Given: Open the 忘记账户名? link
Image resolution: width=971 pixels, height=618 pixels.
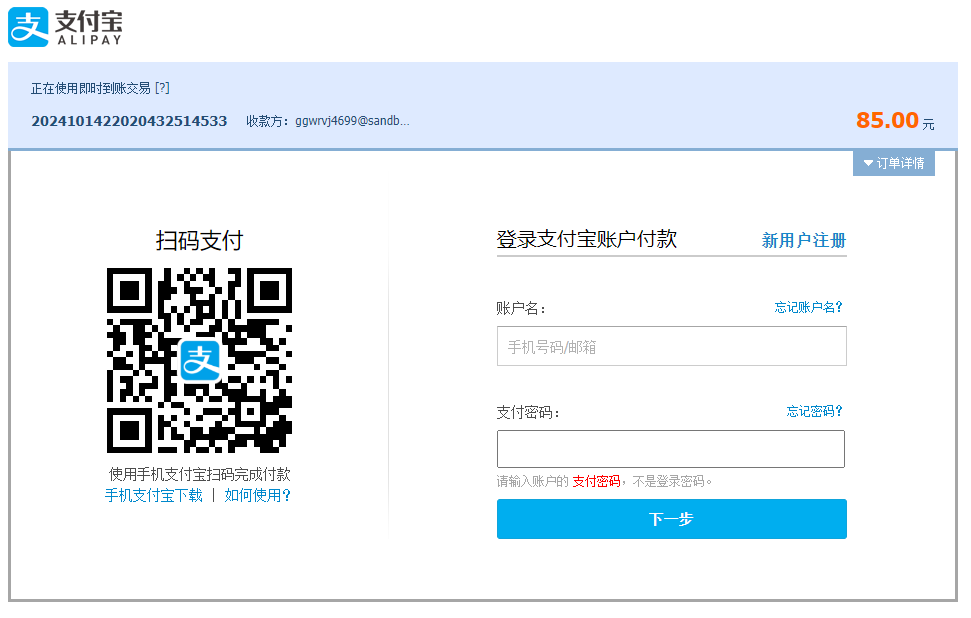Looking at the screenshot, I should coord(808,307).
